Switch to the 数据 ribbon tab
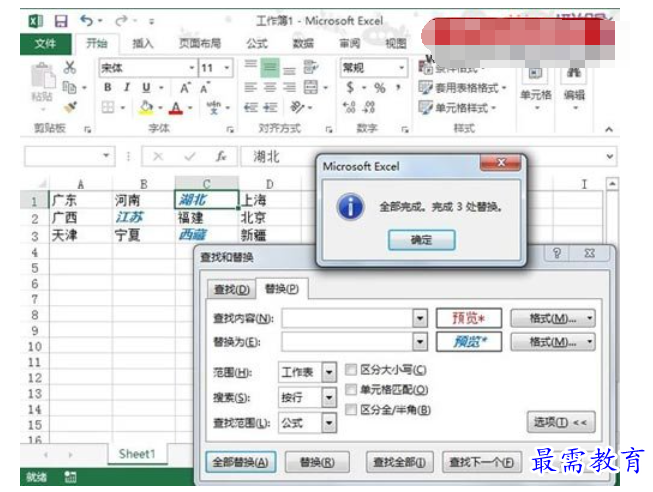 (303, 43)
